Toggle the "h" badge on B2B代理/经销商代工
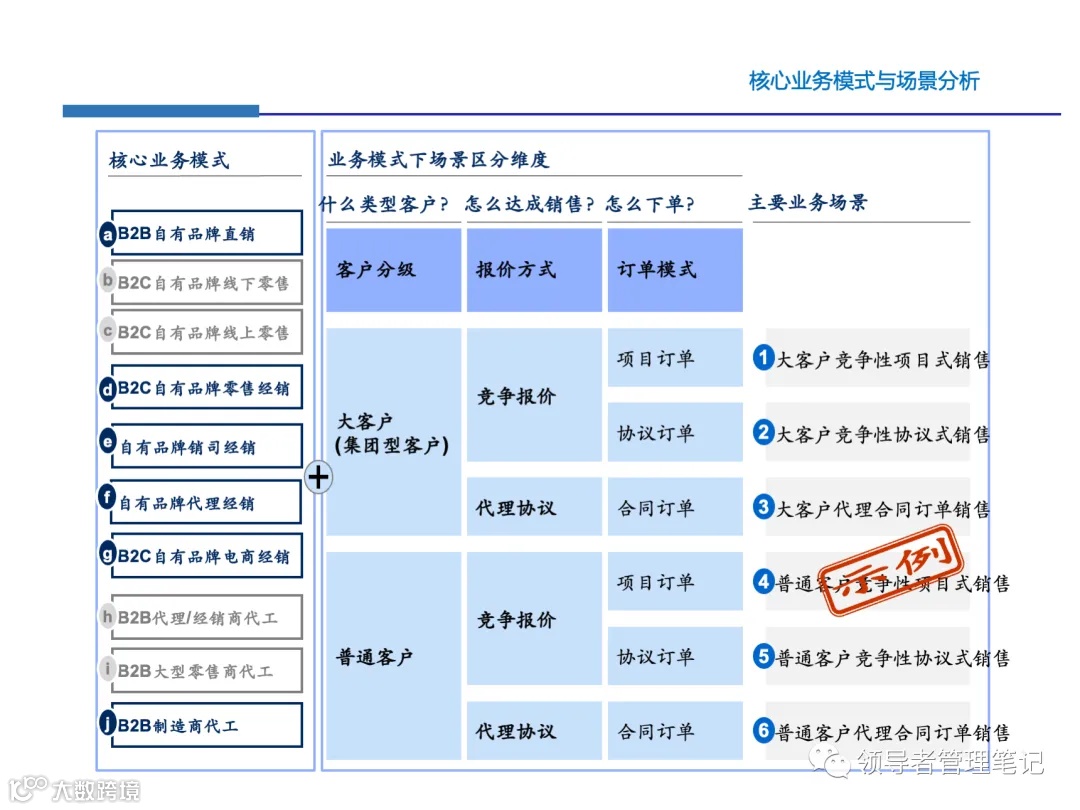 pyautogui.click(x=108, y=617)
